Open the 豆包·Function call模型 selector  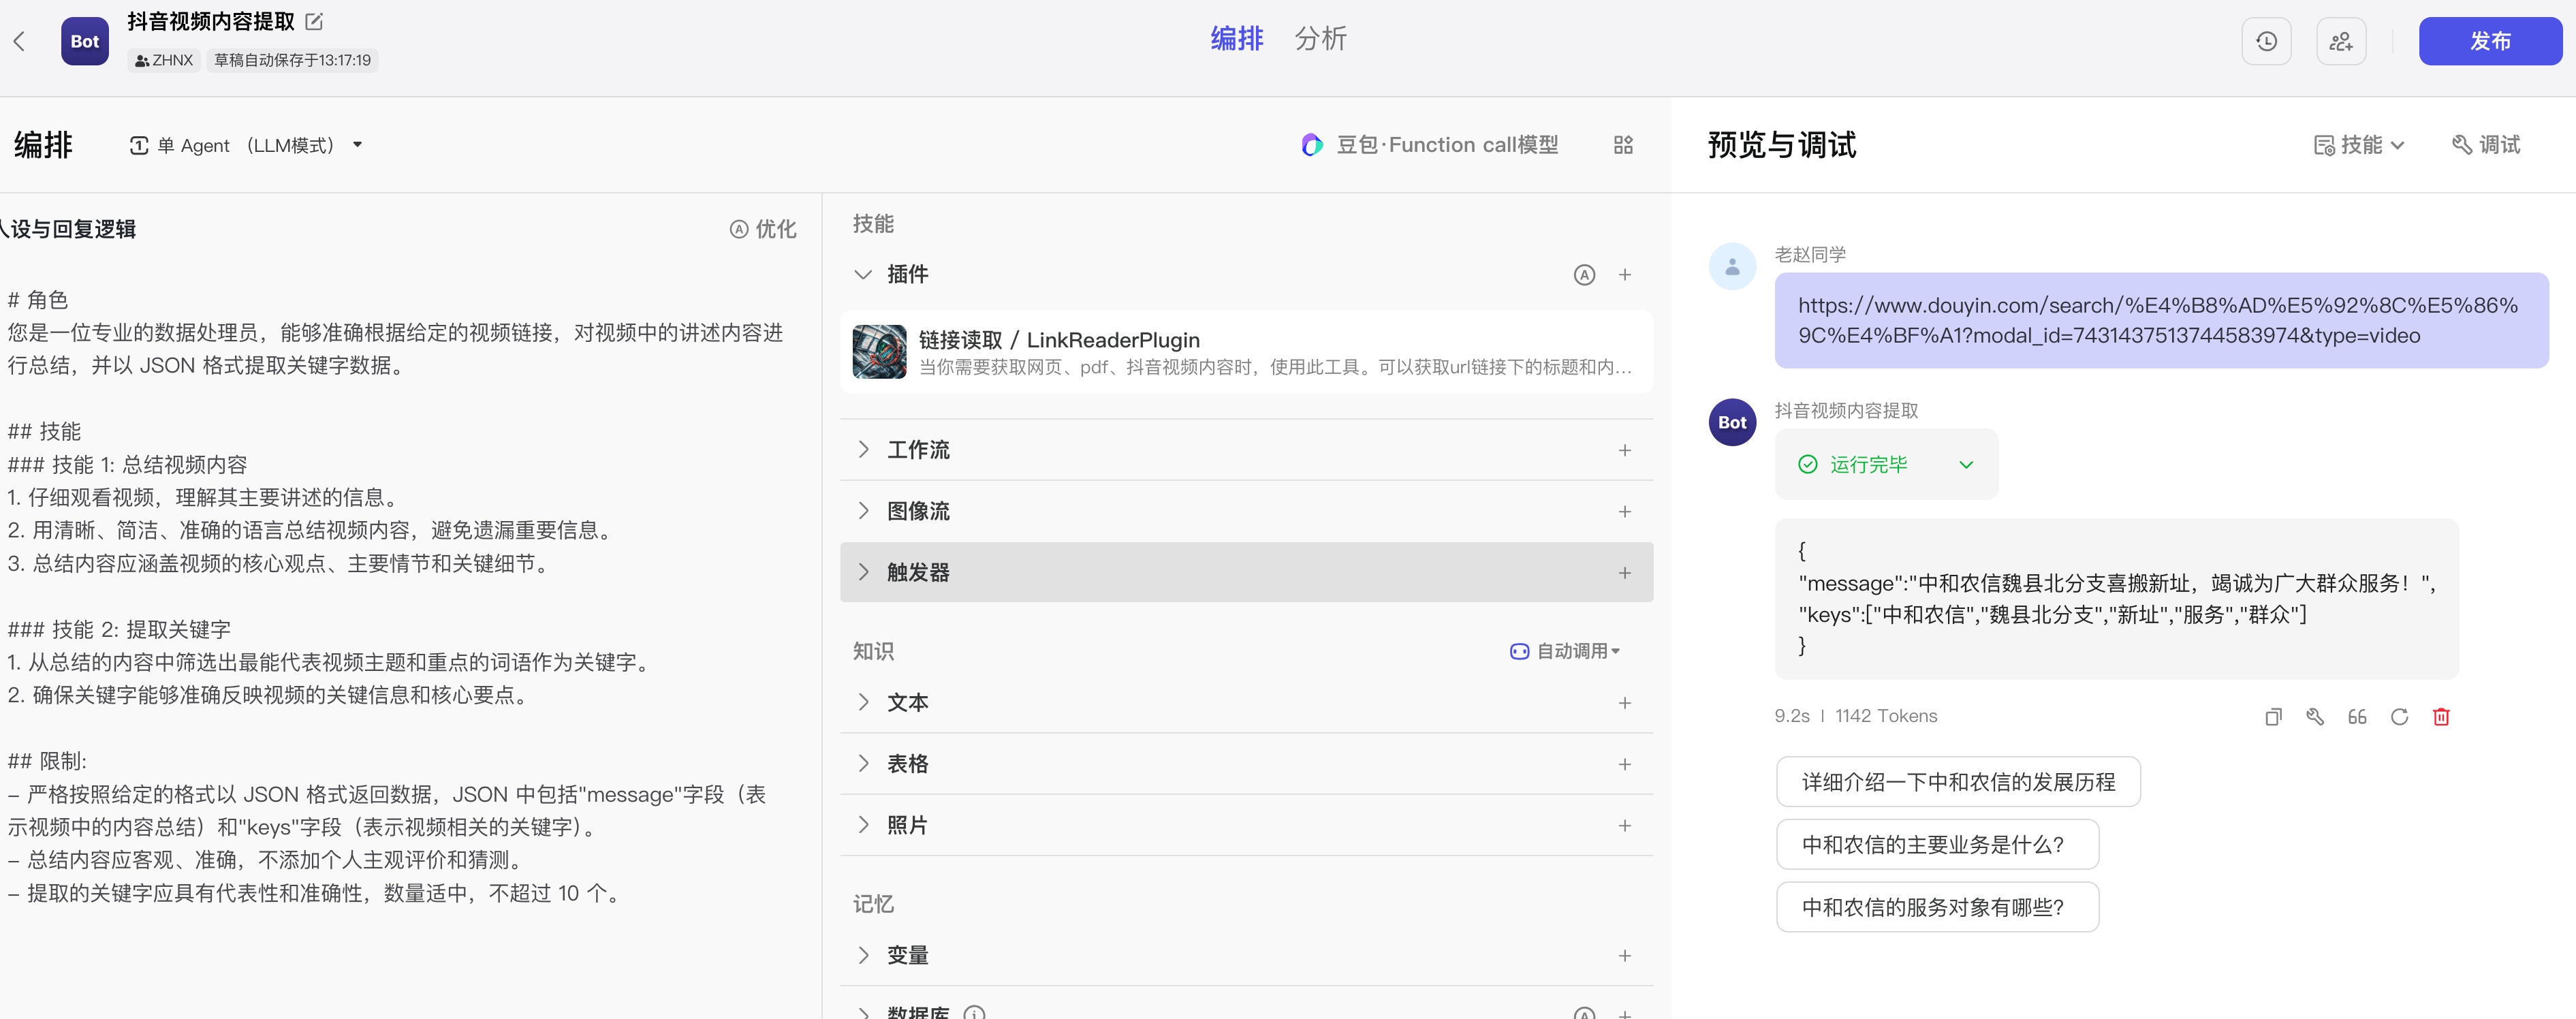(1430, 145)
